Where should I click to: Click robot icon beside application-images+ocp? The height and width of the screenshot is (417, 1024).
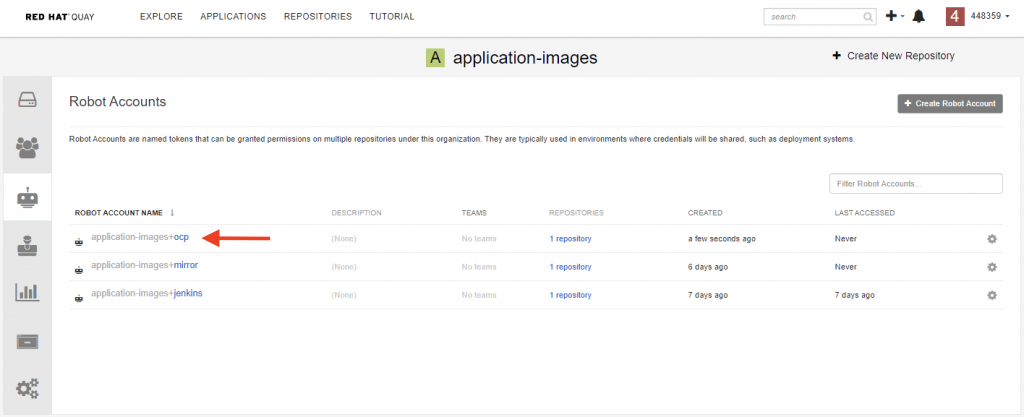(79, 241)
